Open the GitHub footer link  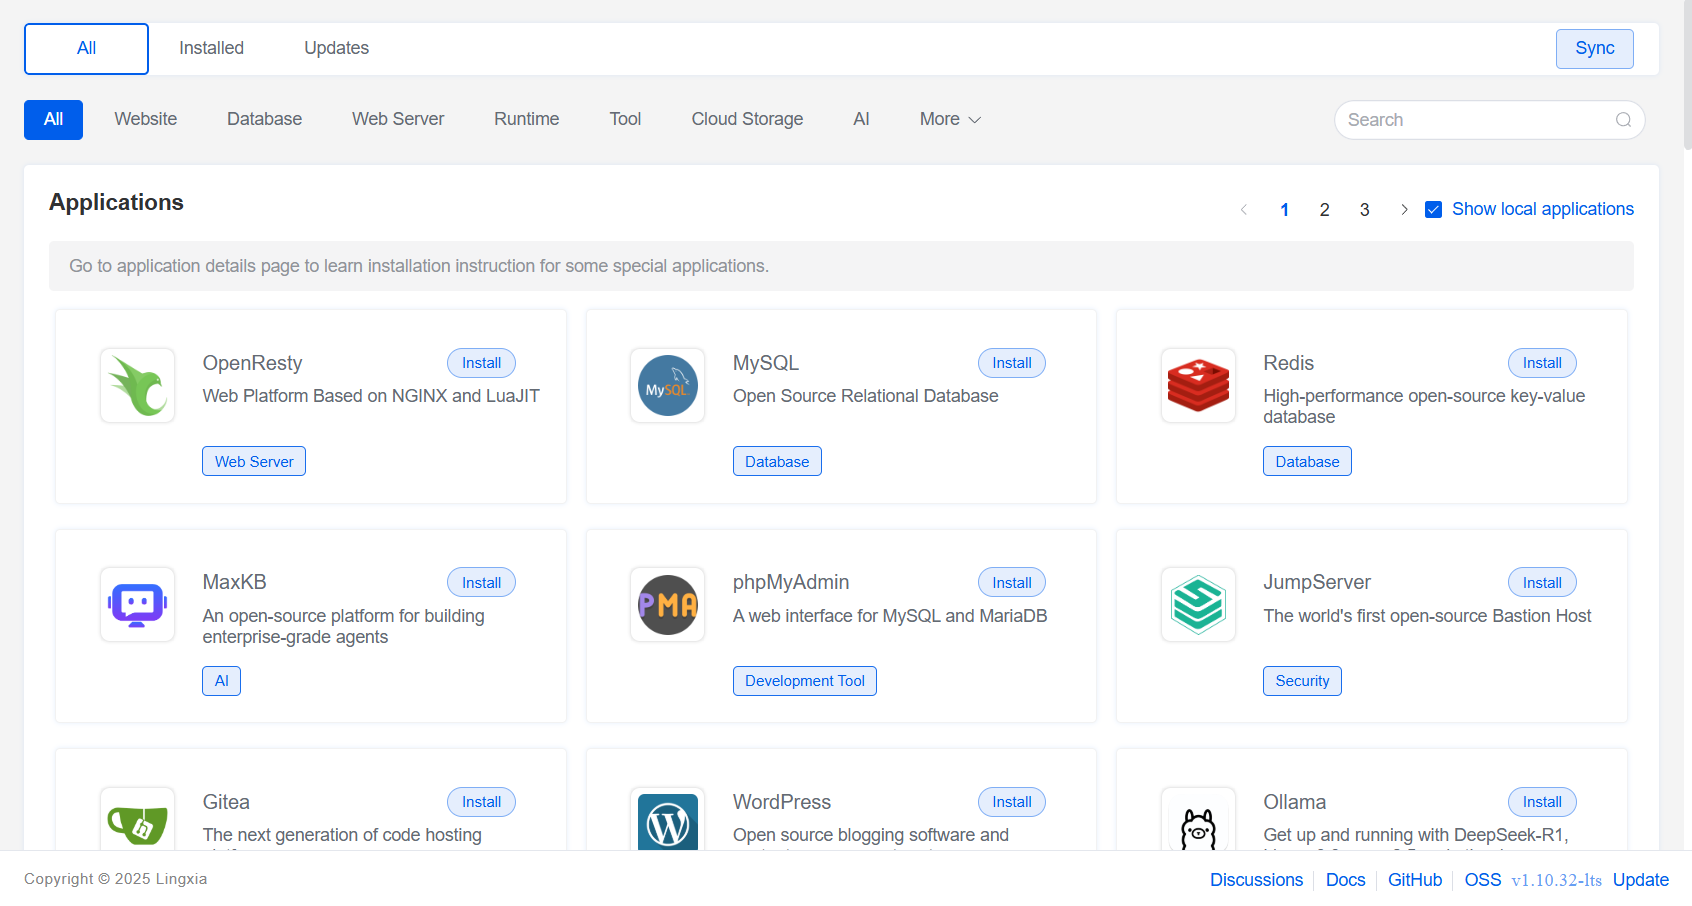[x=1414, y=880]
